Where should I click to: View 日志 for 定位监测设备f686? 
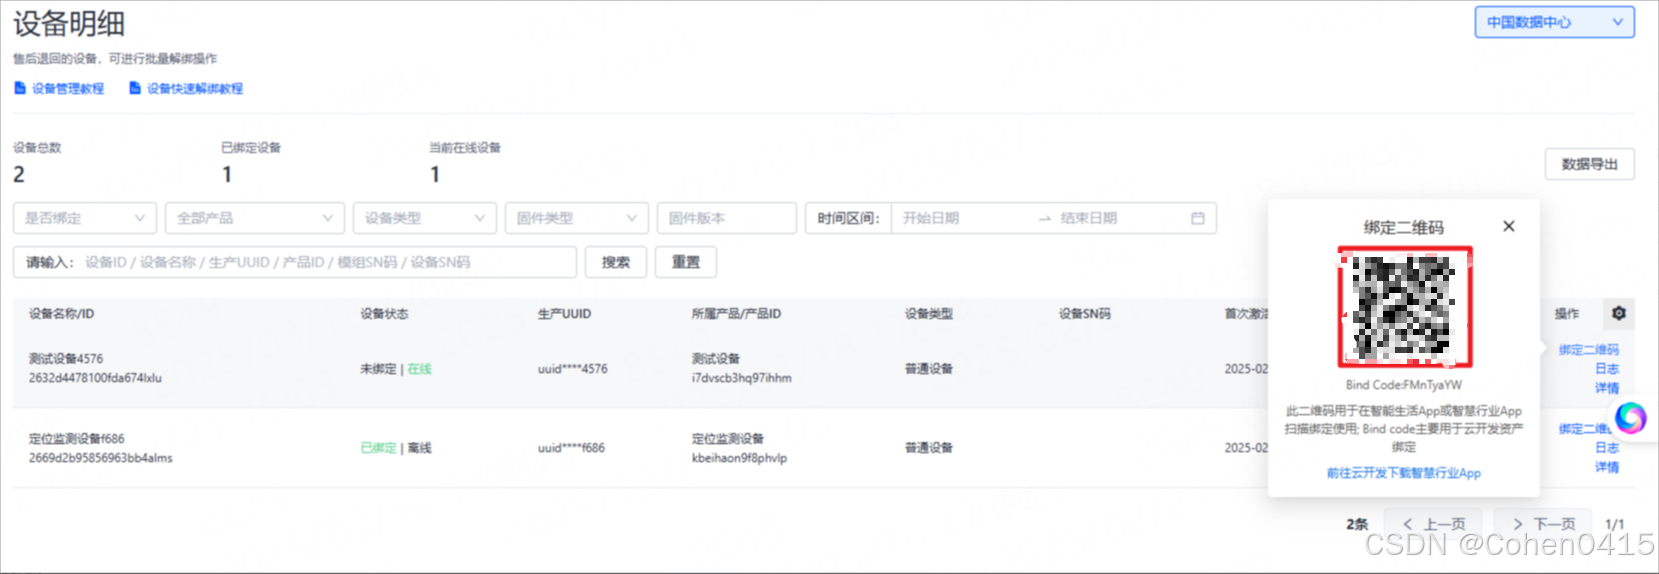pos(1607,448)
